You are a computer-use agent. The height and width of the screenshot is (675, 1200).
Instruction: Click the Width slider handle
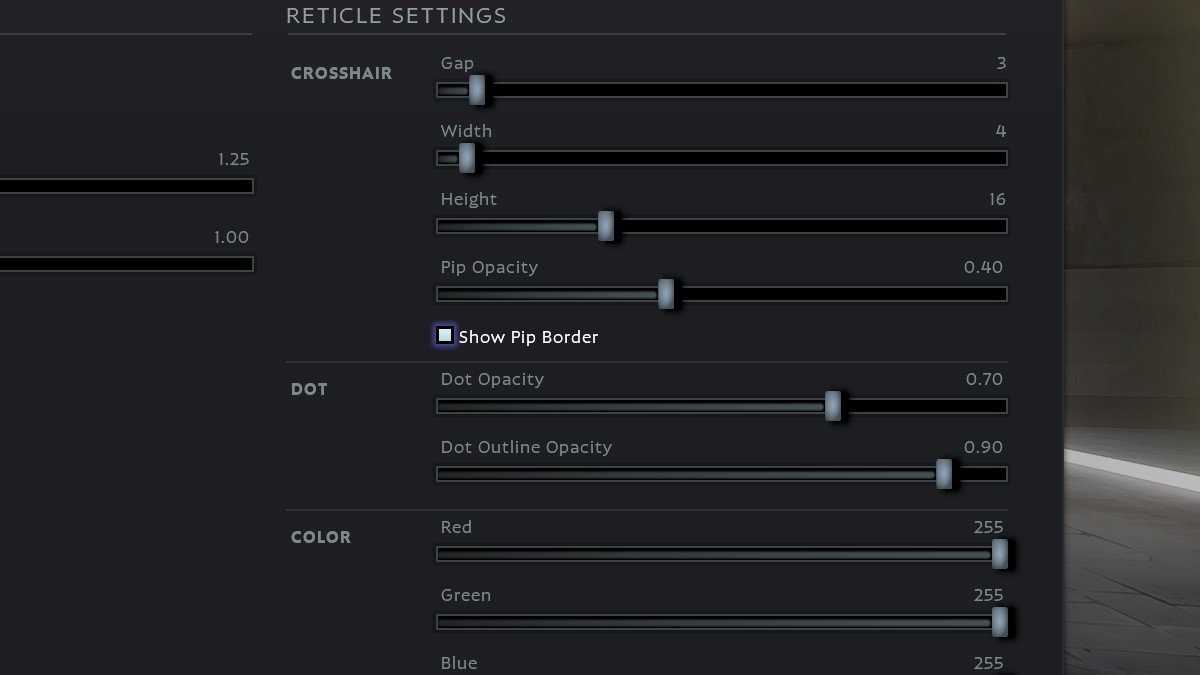click(466, 158)
